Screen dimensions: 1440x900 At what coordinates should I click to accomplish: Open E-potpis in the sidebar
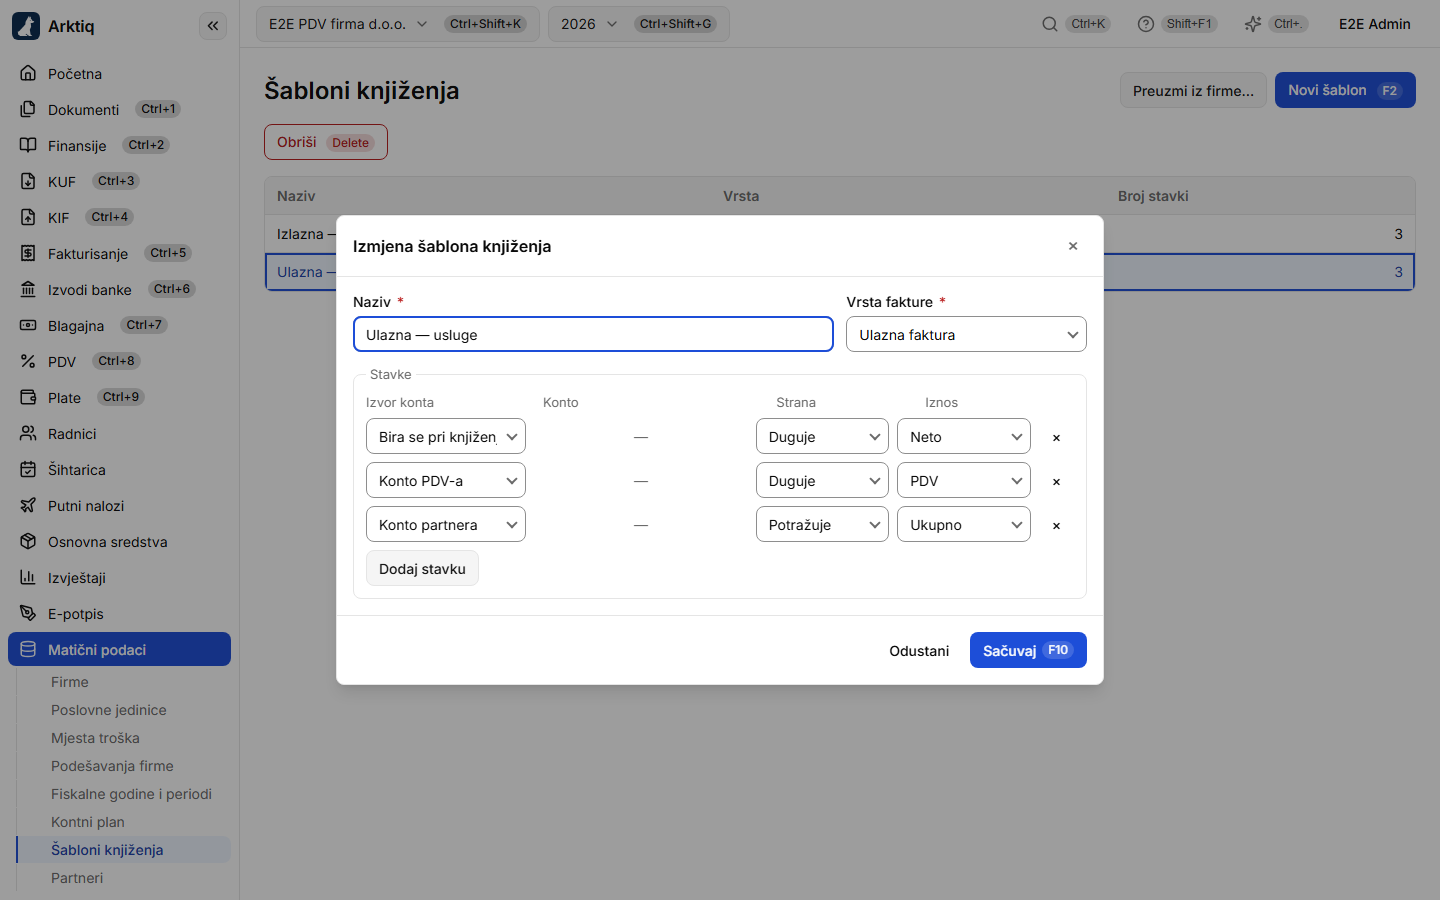[119, 613]
